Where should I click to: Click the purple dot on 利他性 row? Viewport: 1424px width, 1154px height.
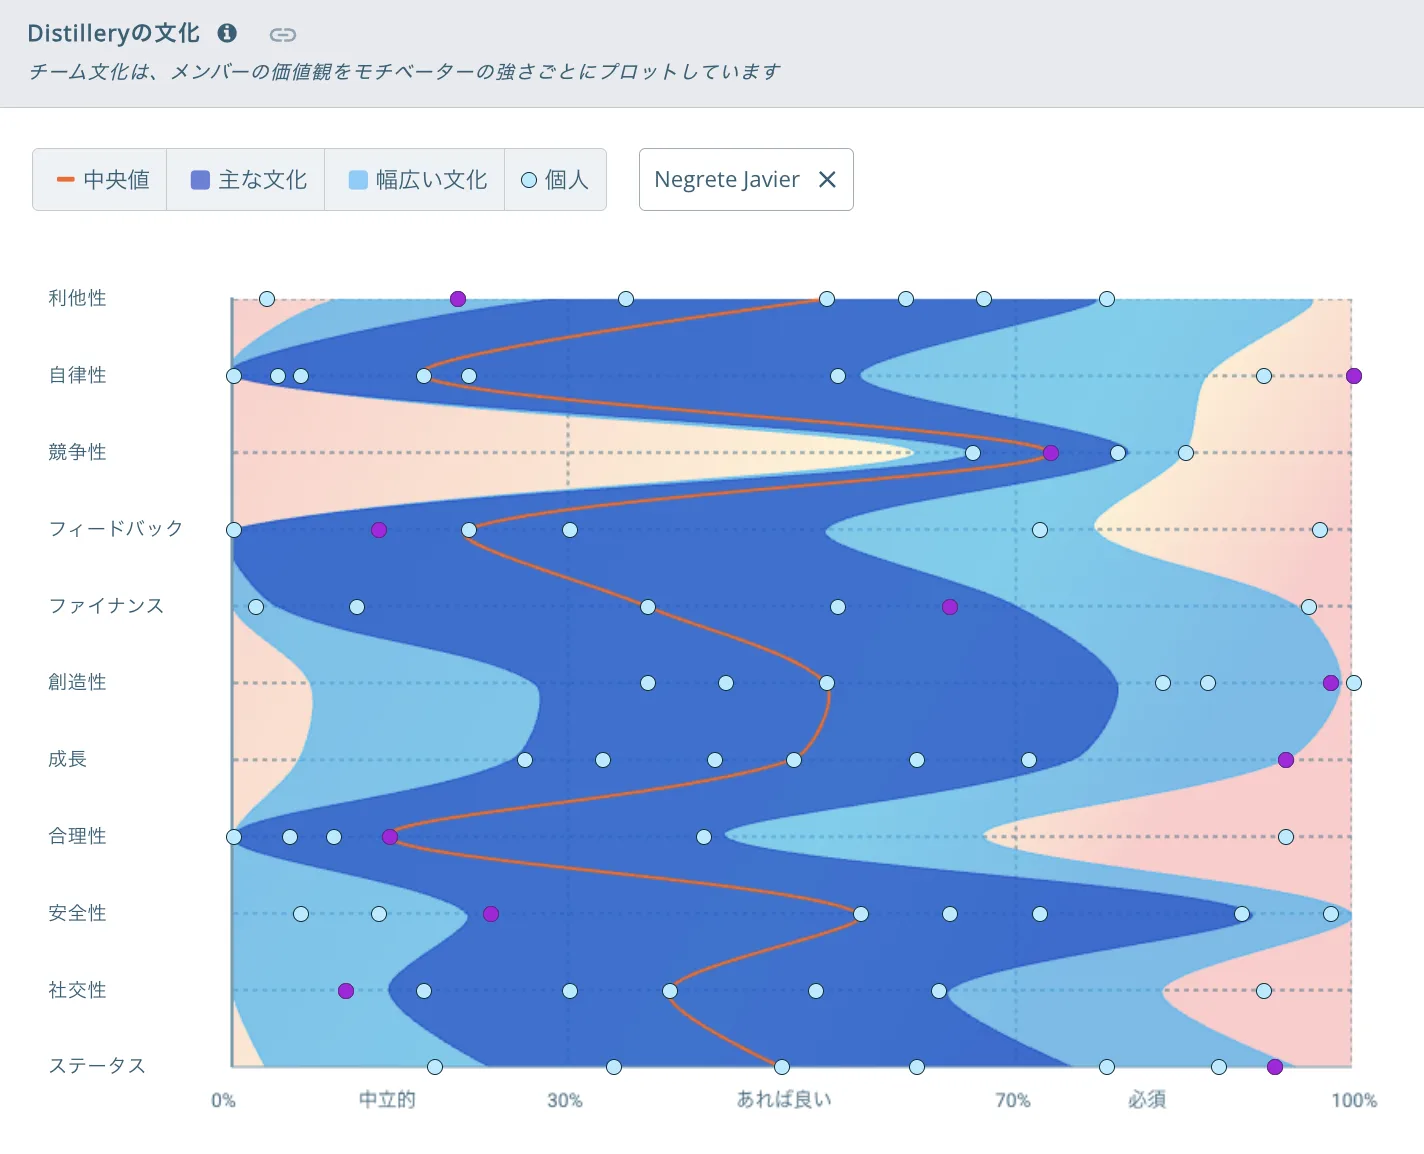458,299
